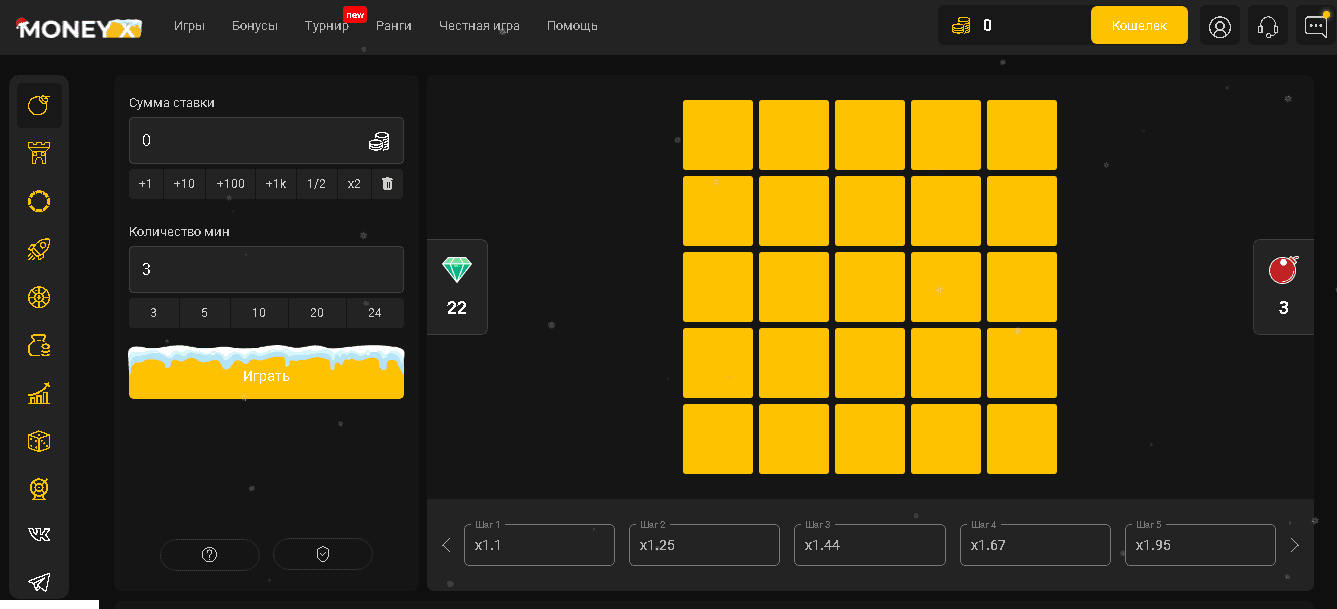Choose the 24 mines preset

[375, 313]
